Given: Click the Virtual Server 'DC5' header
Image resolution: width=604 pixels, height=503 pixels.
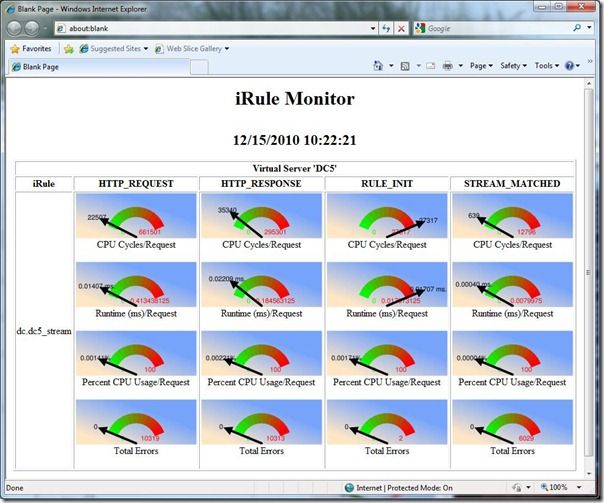Looking at the screenshot, I should tap(295, 168).
